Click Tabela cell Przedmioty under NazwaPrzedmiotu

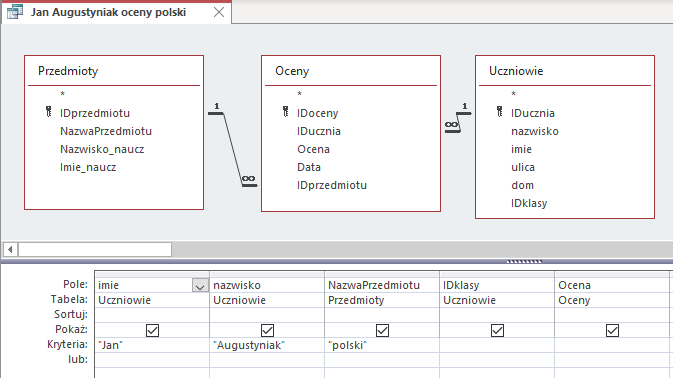[382, 300]
